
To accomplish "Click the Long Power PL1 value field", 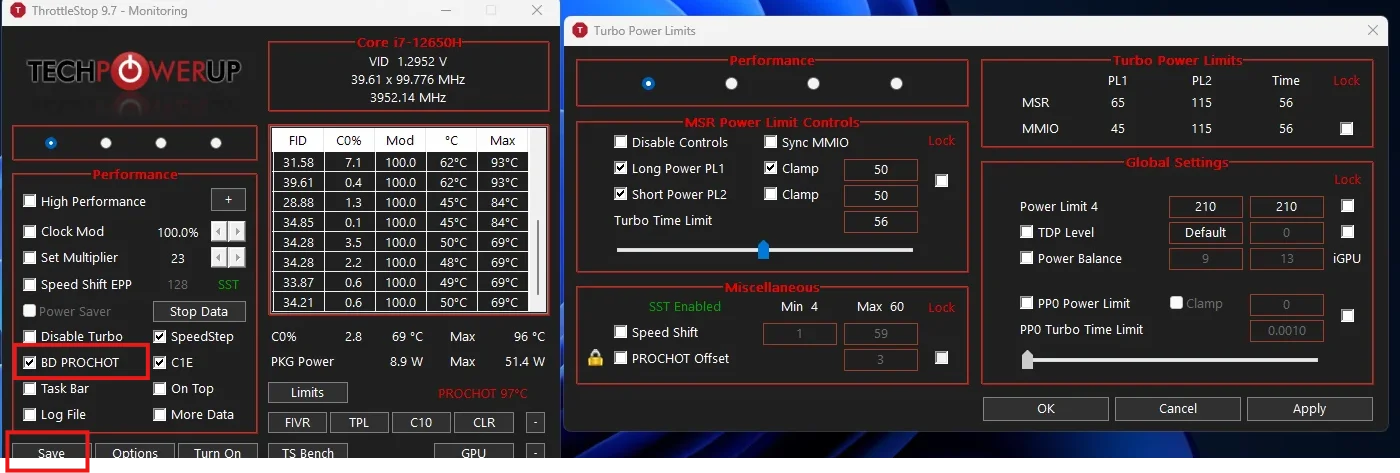I will tap(881, 169).
